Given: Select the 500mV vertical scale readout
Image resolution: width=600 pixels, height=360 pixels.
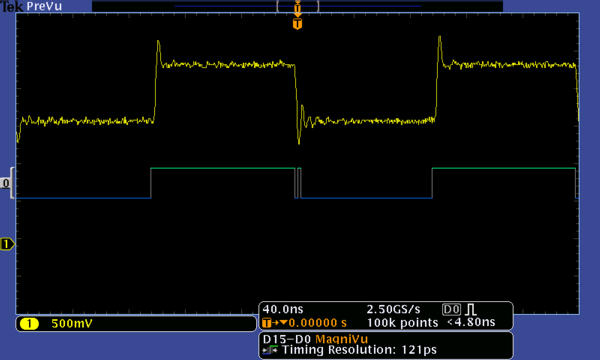Looking at the screenshot, I should [x=72, y=324].
